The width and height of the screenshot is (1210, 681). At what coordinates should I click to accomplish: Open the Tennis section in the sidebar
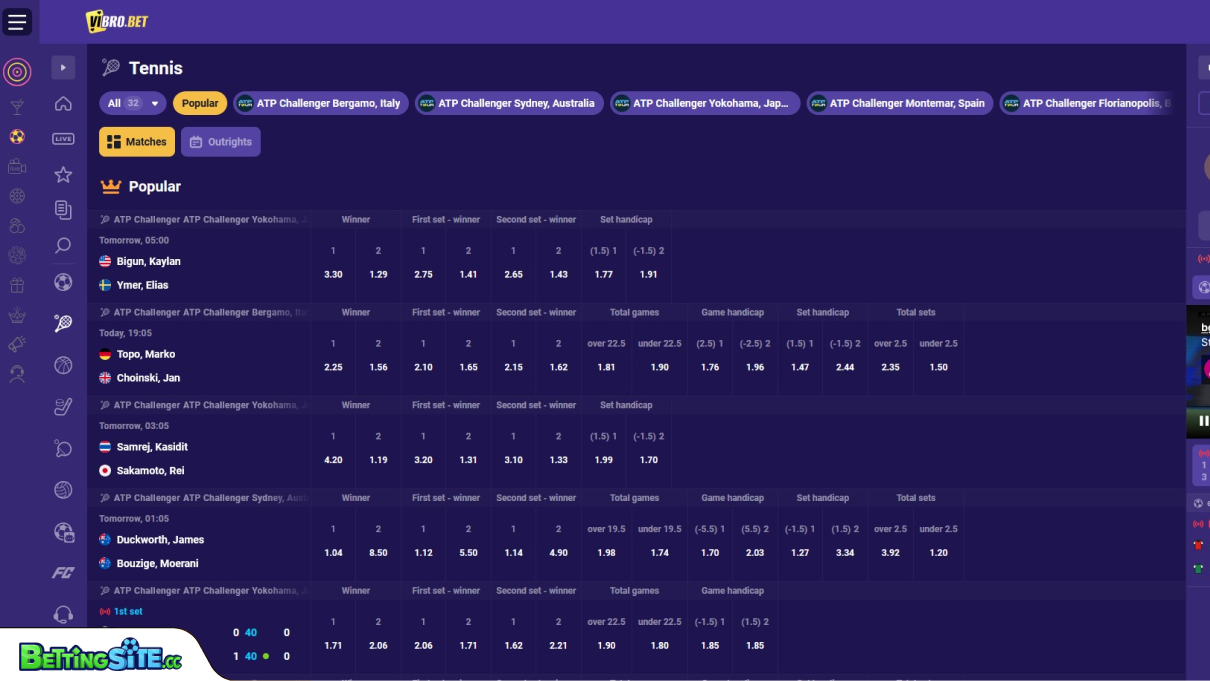pos(63,322)
